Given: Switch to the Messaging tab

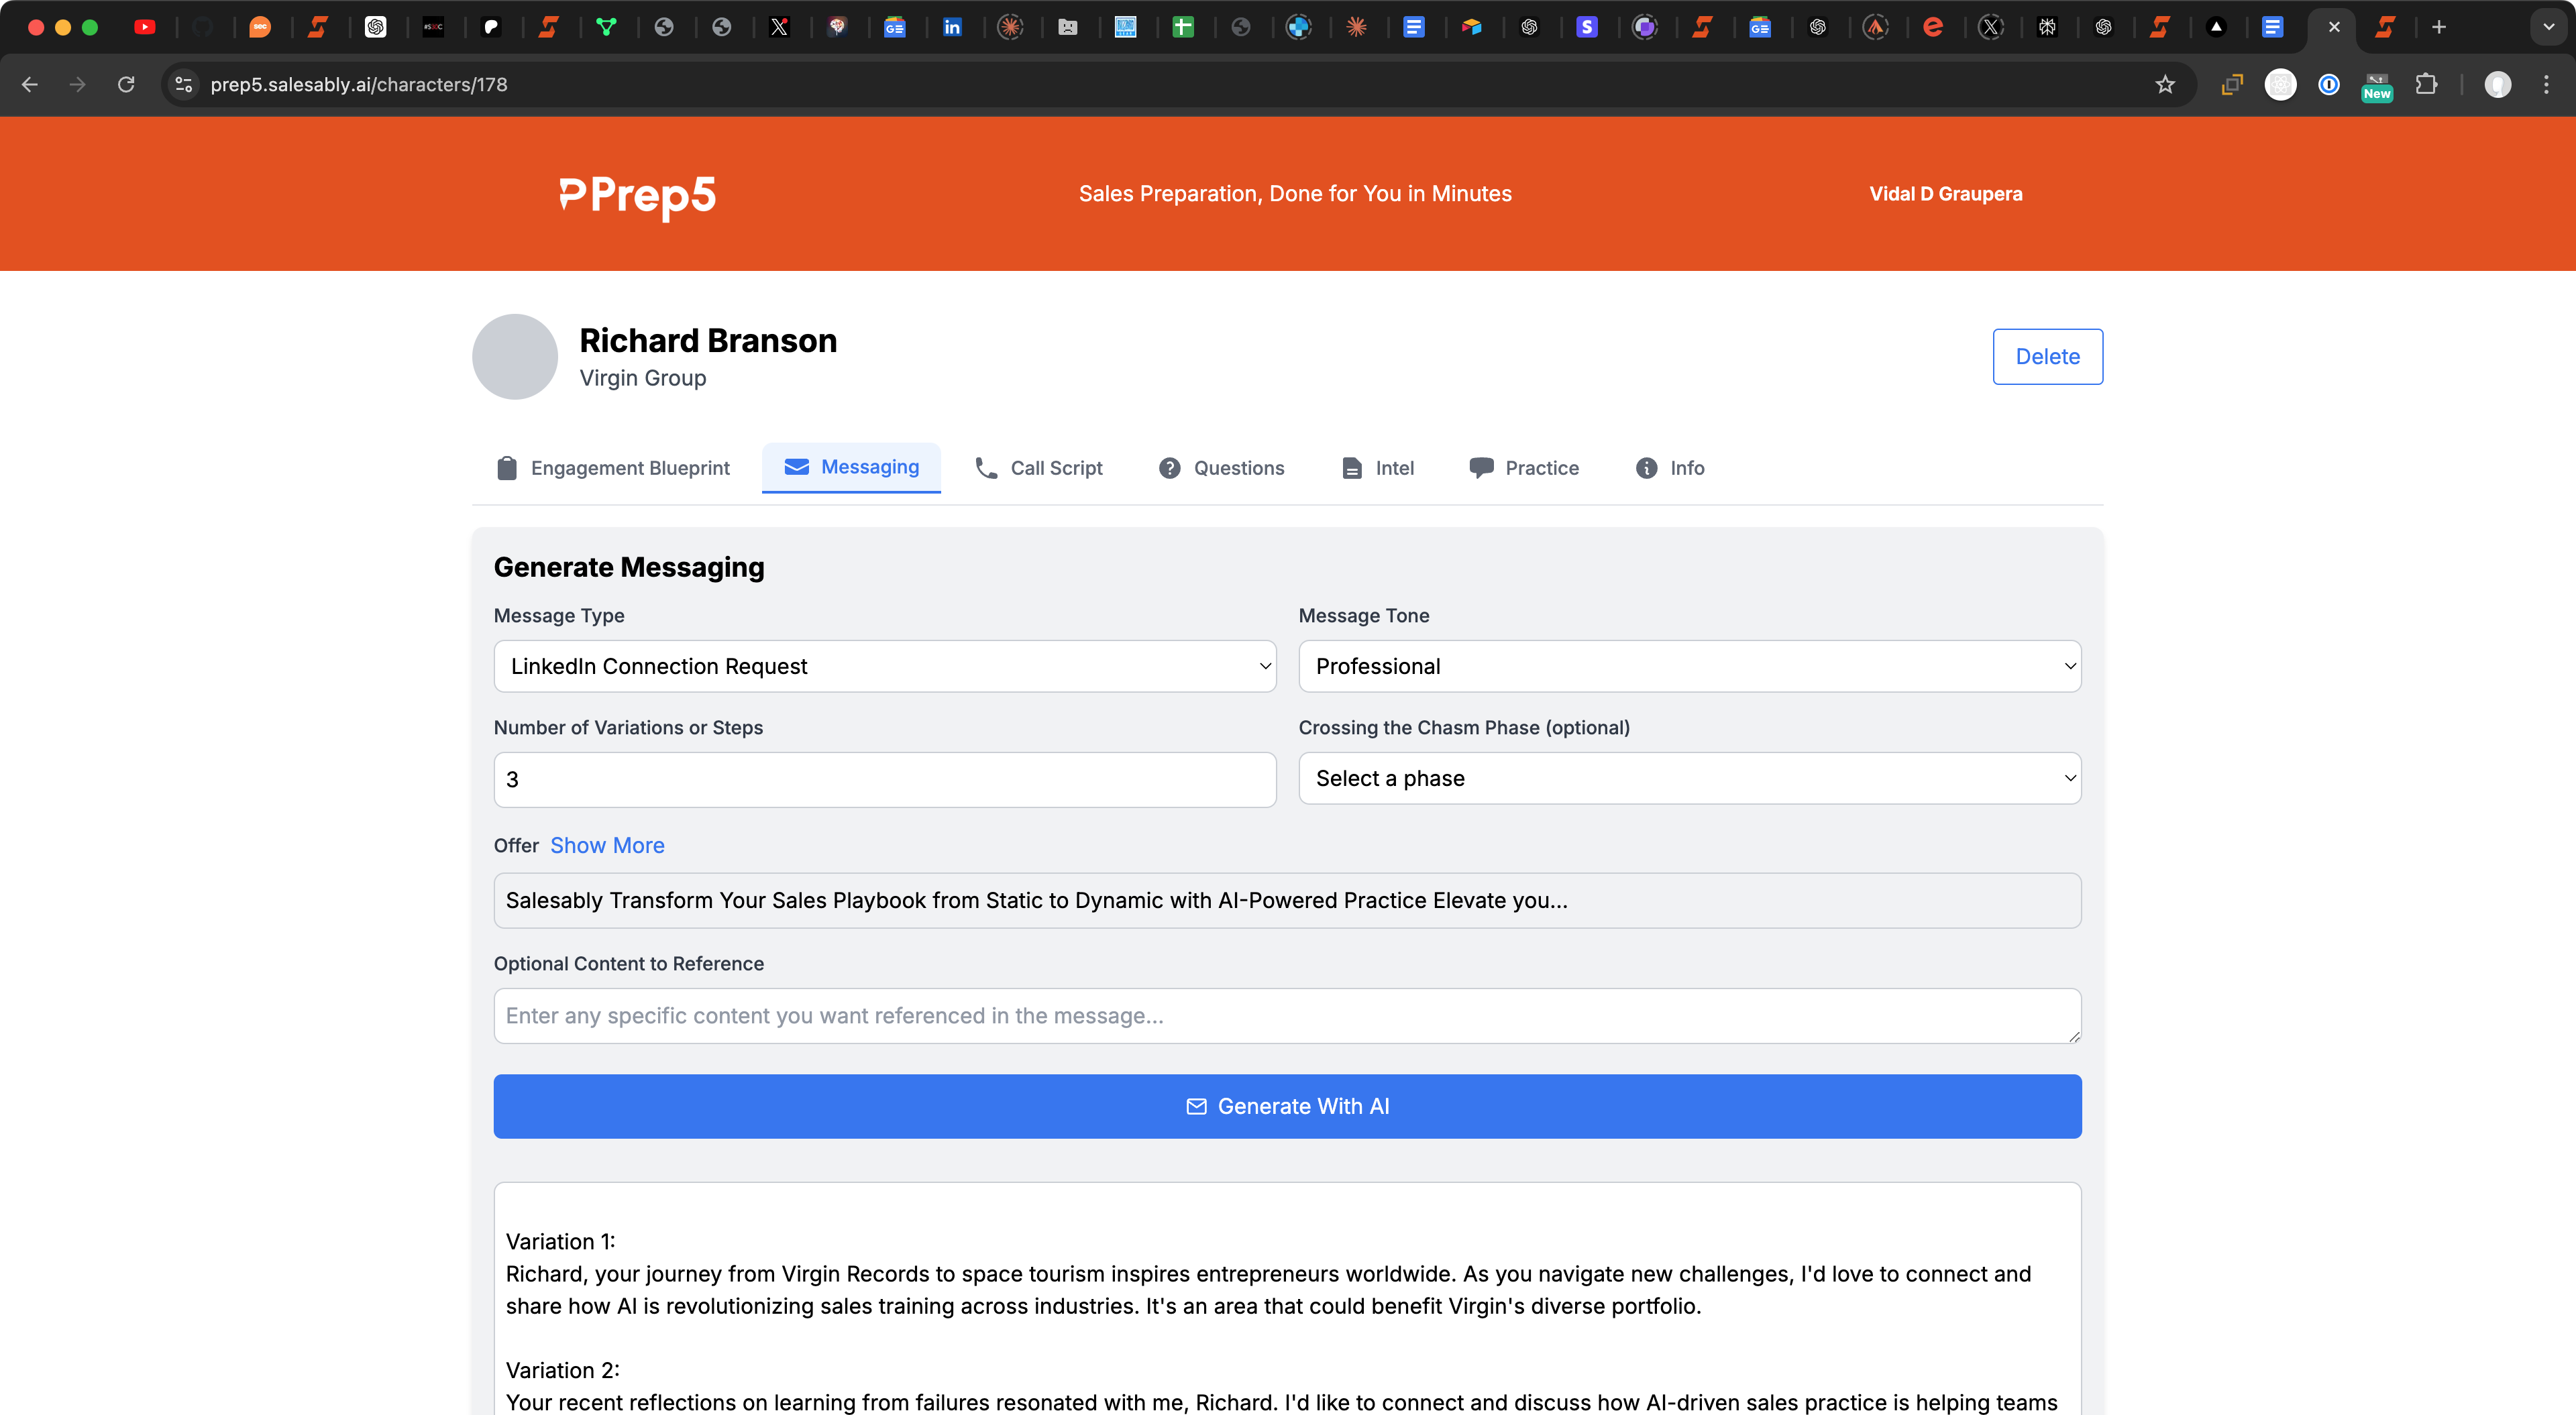Looking at the screenshot, I should [851, 467].
